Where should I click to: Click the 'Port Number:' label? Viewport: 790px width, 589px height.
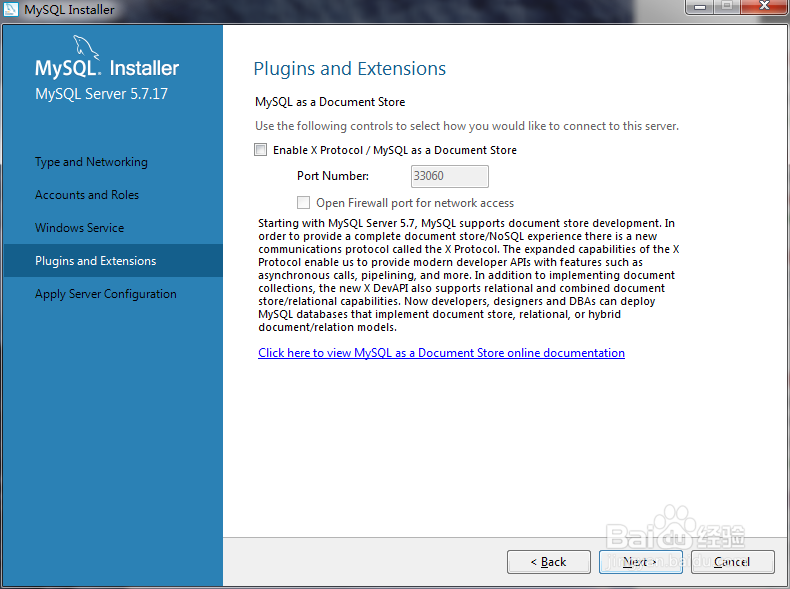pos(333,176)
